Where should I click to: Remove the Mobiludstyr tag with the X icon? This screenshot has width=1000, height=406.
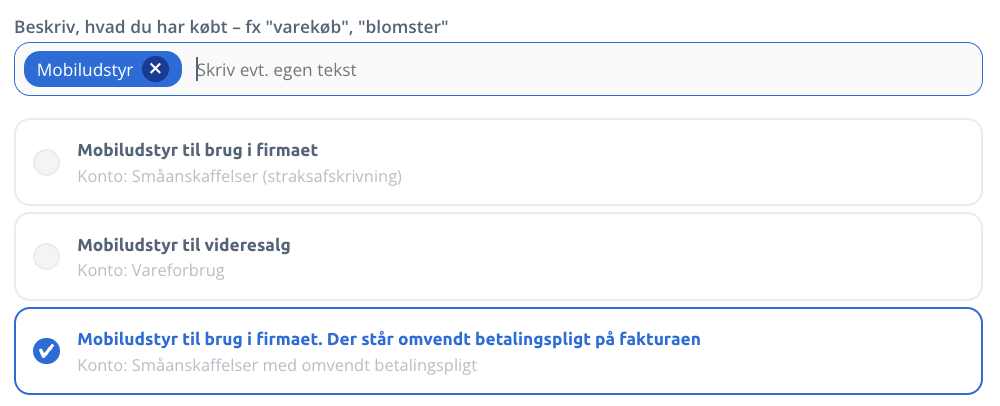[155, 69]
